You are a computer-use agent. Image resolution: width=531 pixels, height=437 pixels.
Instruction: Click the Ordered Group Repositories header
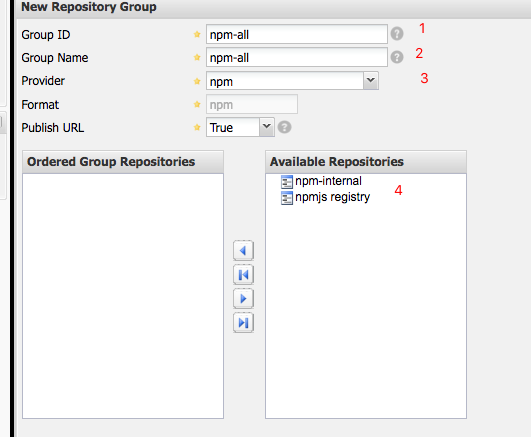coord(123,162)
